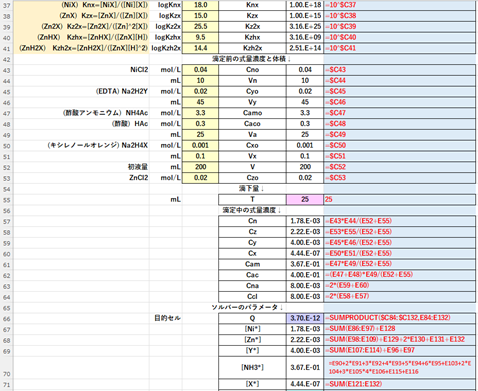The image size is (478, 391).
Task: Select the Cn value 1.78.E-03 in row 57
Action: 305,221
